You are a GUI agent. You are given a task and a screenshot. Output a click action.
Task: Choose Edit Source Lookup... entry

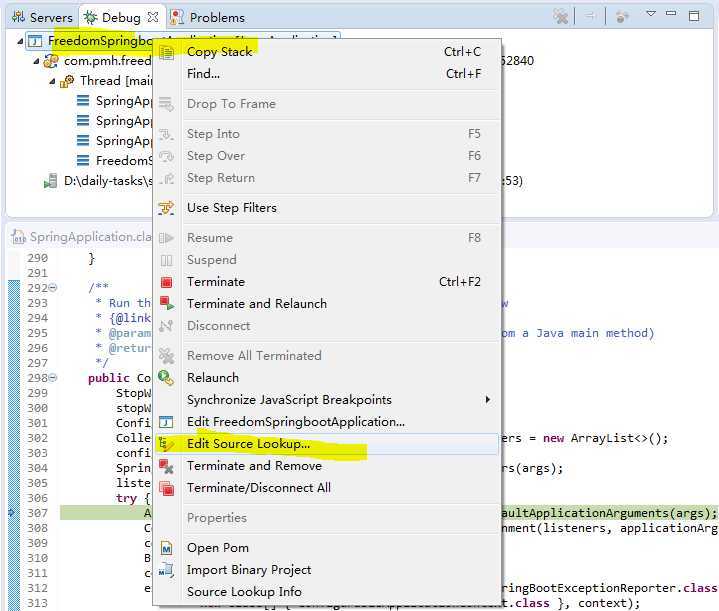click(327, 444)
